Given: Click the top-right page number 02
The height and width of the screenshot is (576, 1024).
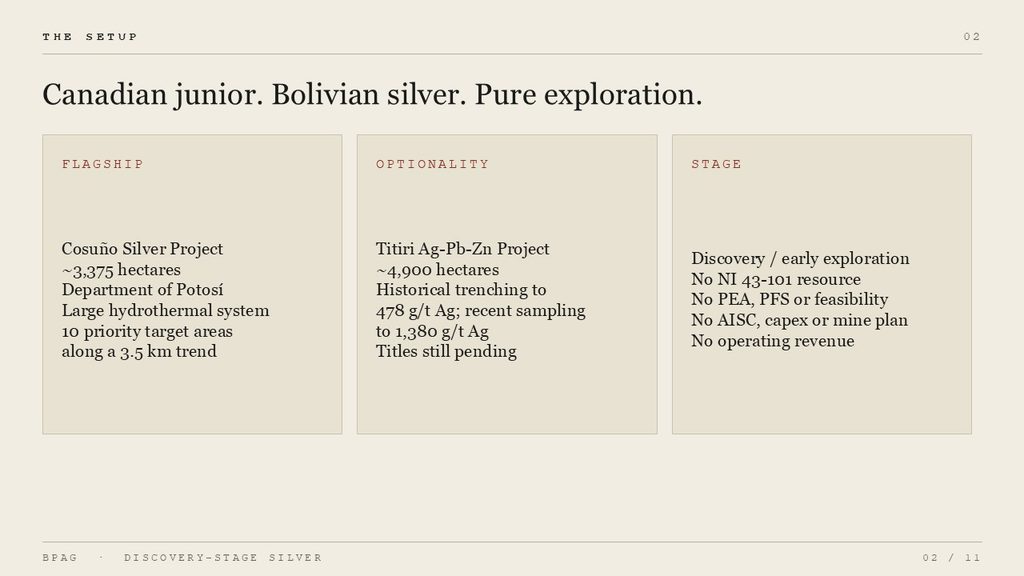Looking at the screenshot, I should pyautogui.click(x=972, y=37).
